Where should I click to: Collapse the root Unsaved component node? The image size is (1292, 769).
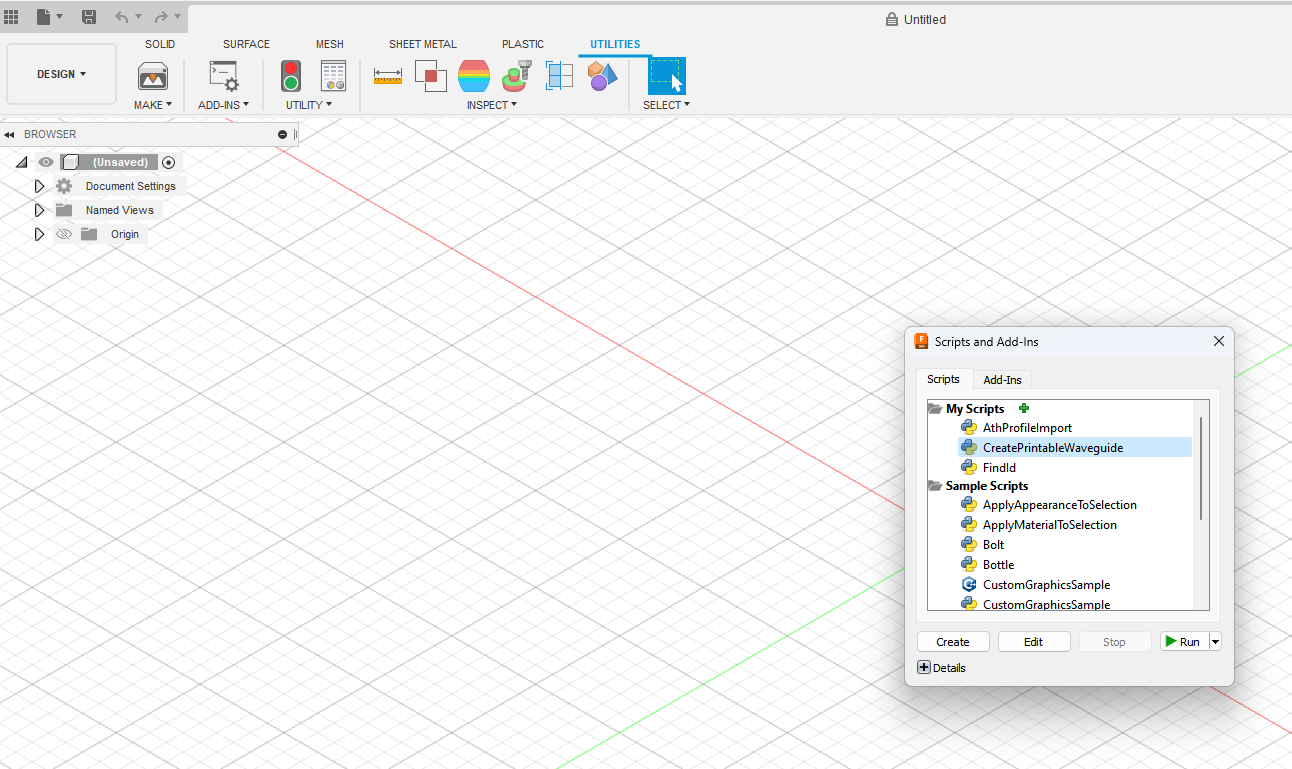point(21,162)
